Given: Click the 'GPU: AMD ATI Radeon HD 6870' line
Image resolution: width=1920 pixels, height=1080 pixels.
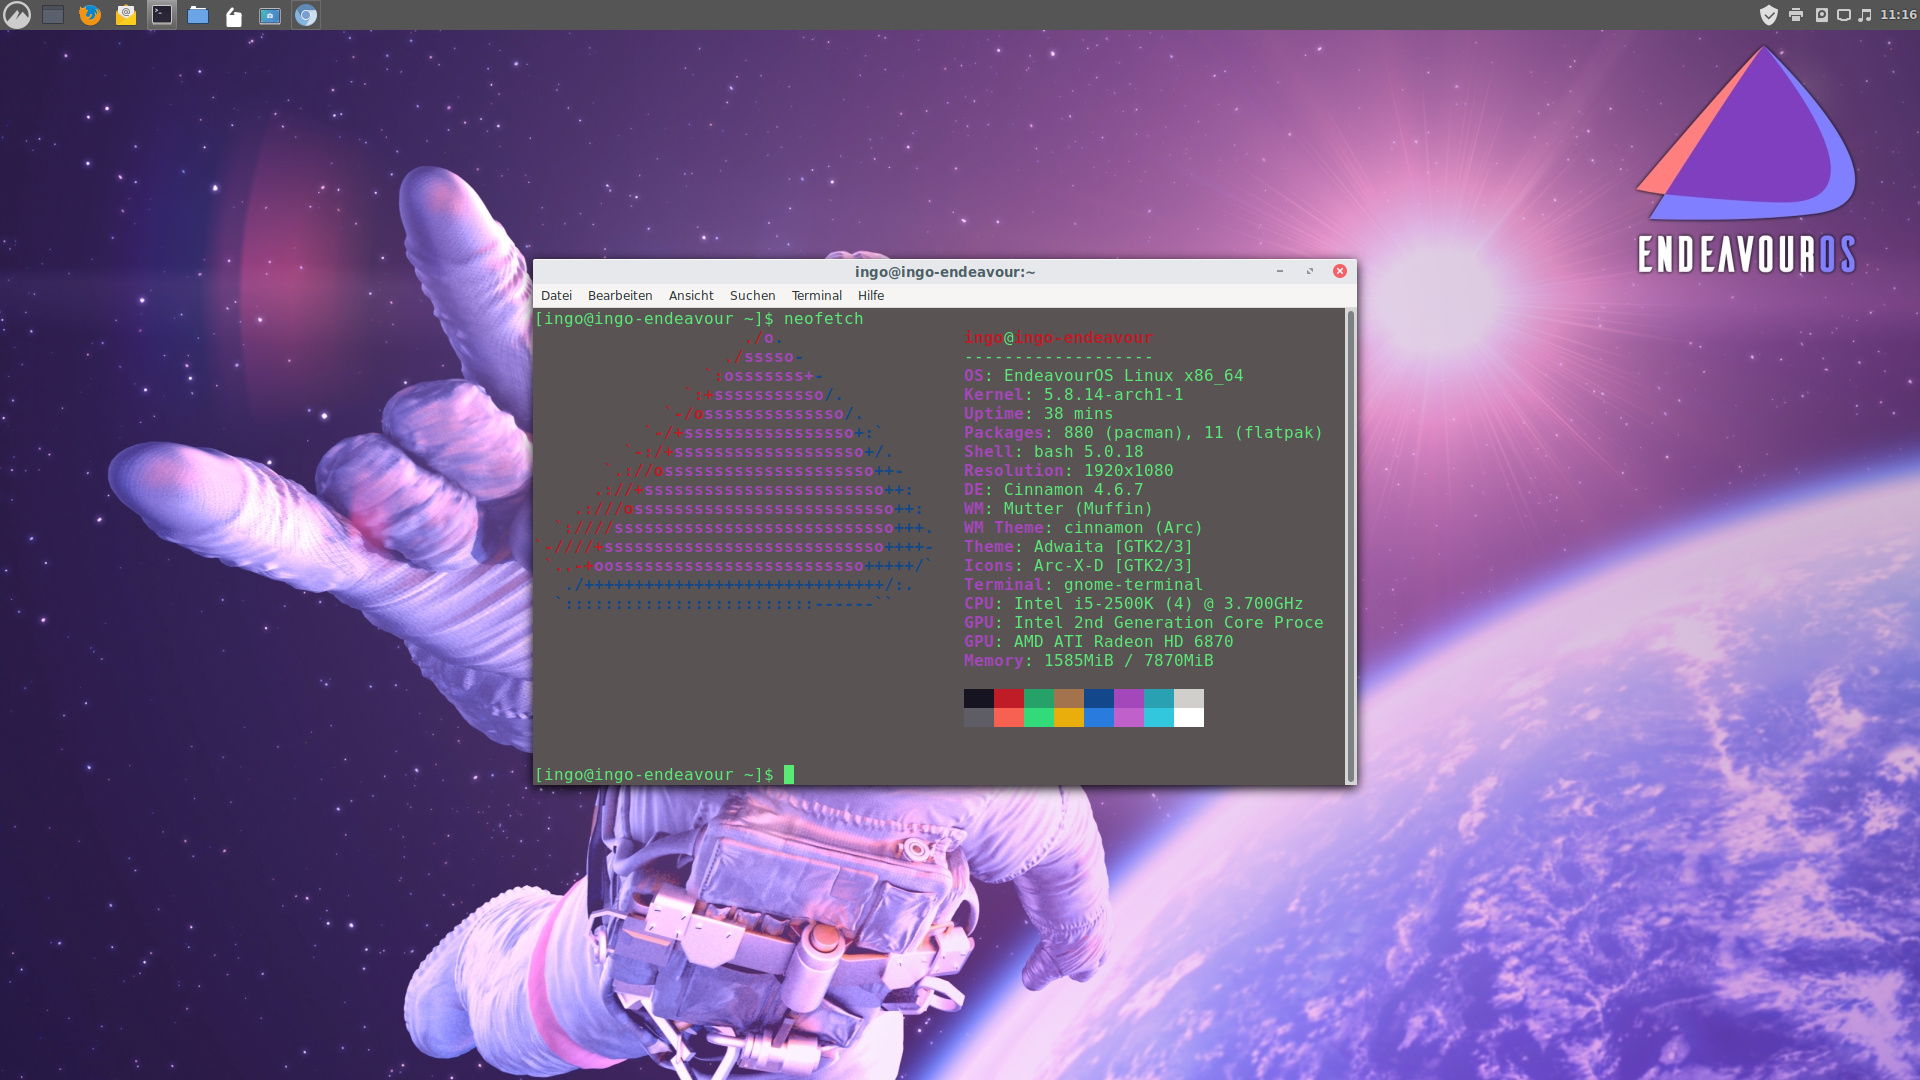Looking at the screenshot, I should 1099,642.
